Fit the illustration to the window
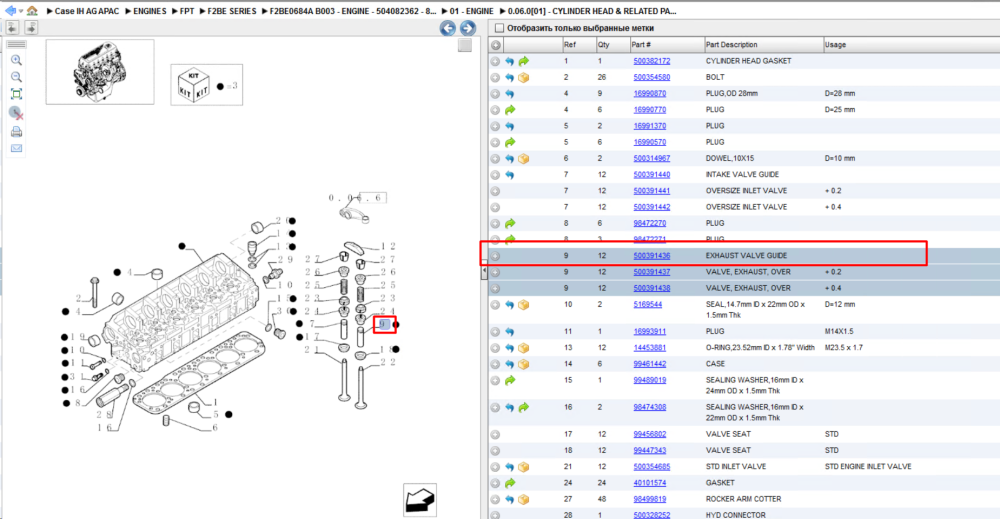Screen dimensions: 1000x519 17,94
